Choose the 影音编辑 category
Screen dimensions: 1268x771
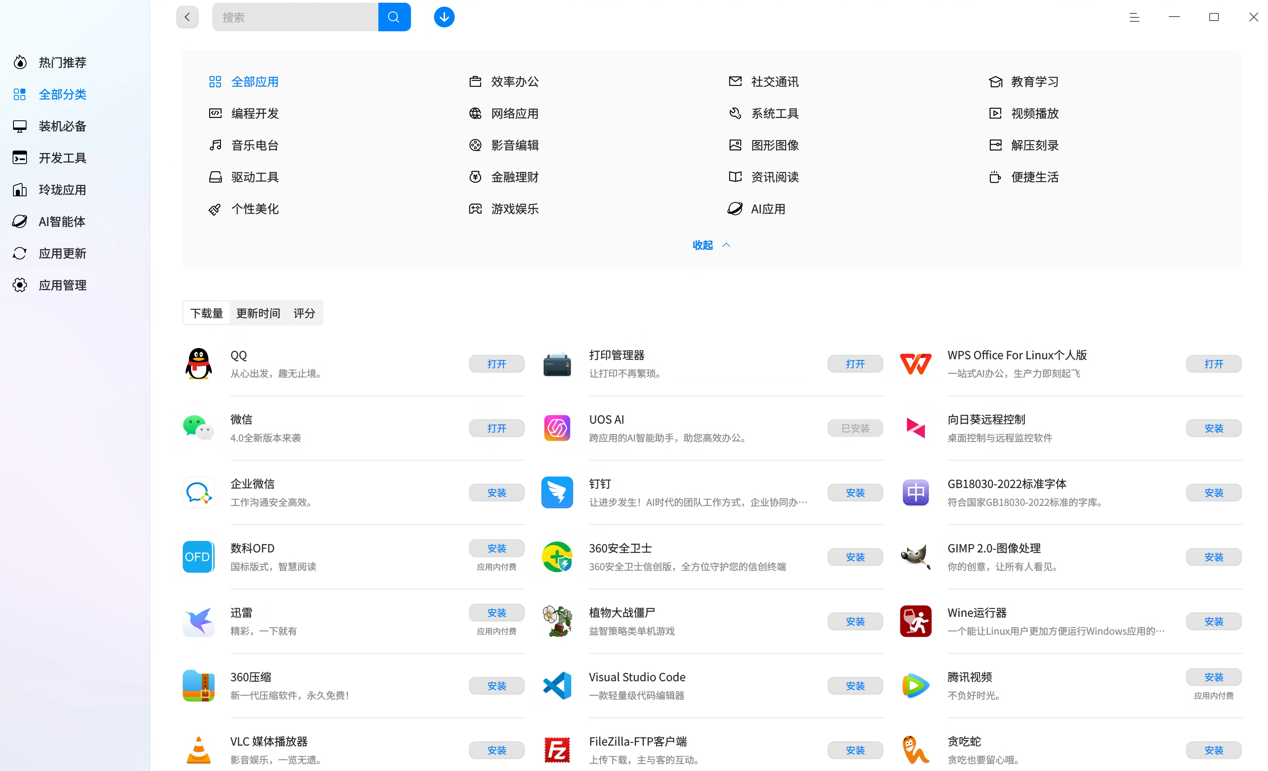coord(504,145)
